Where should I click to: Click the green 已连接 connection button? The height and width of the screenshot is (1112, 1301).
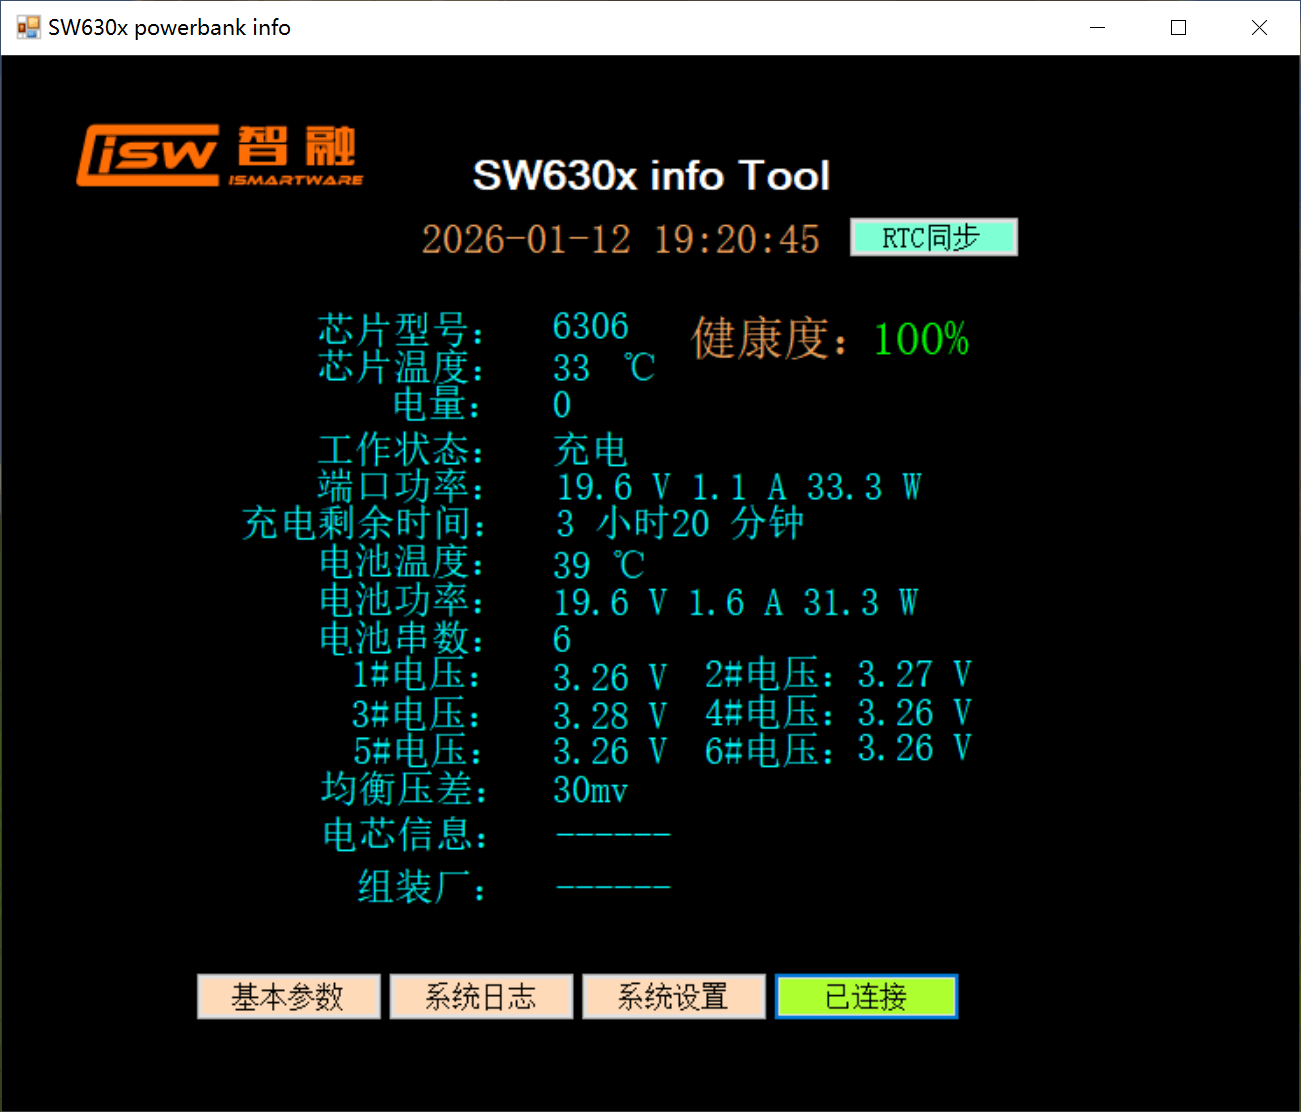(866, 996)
